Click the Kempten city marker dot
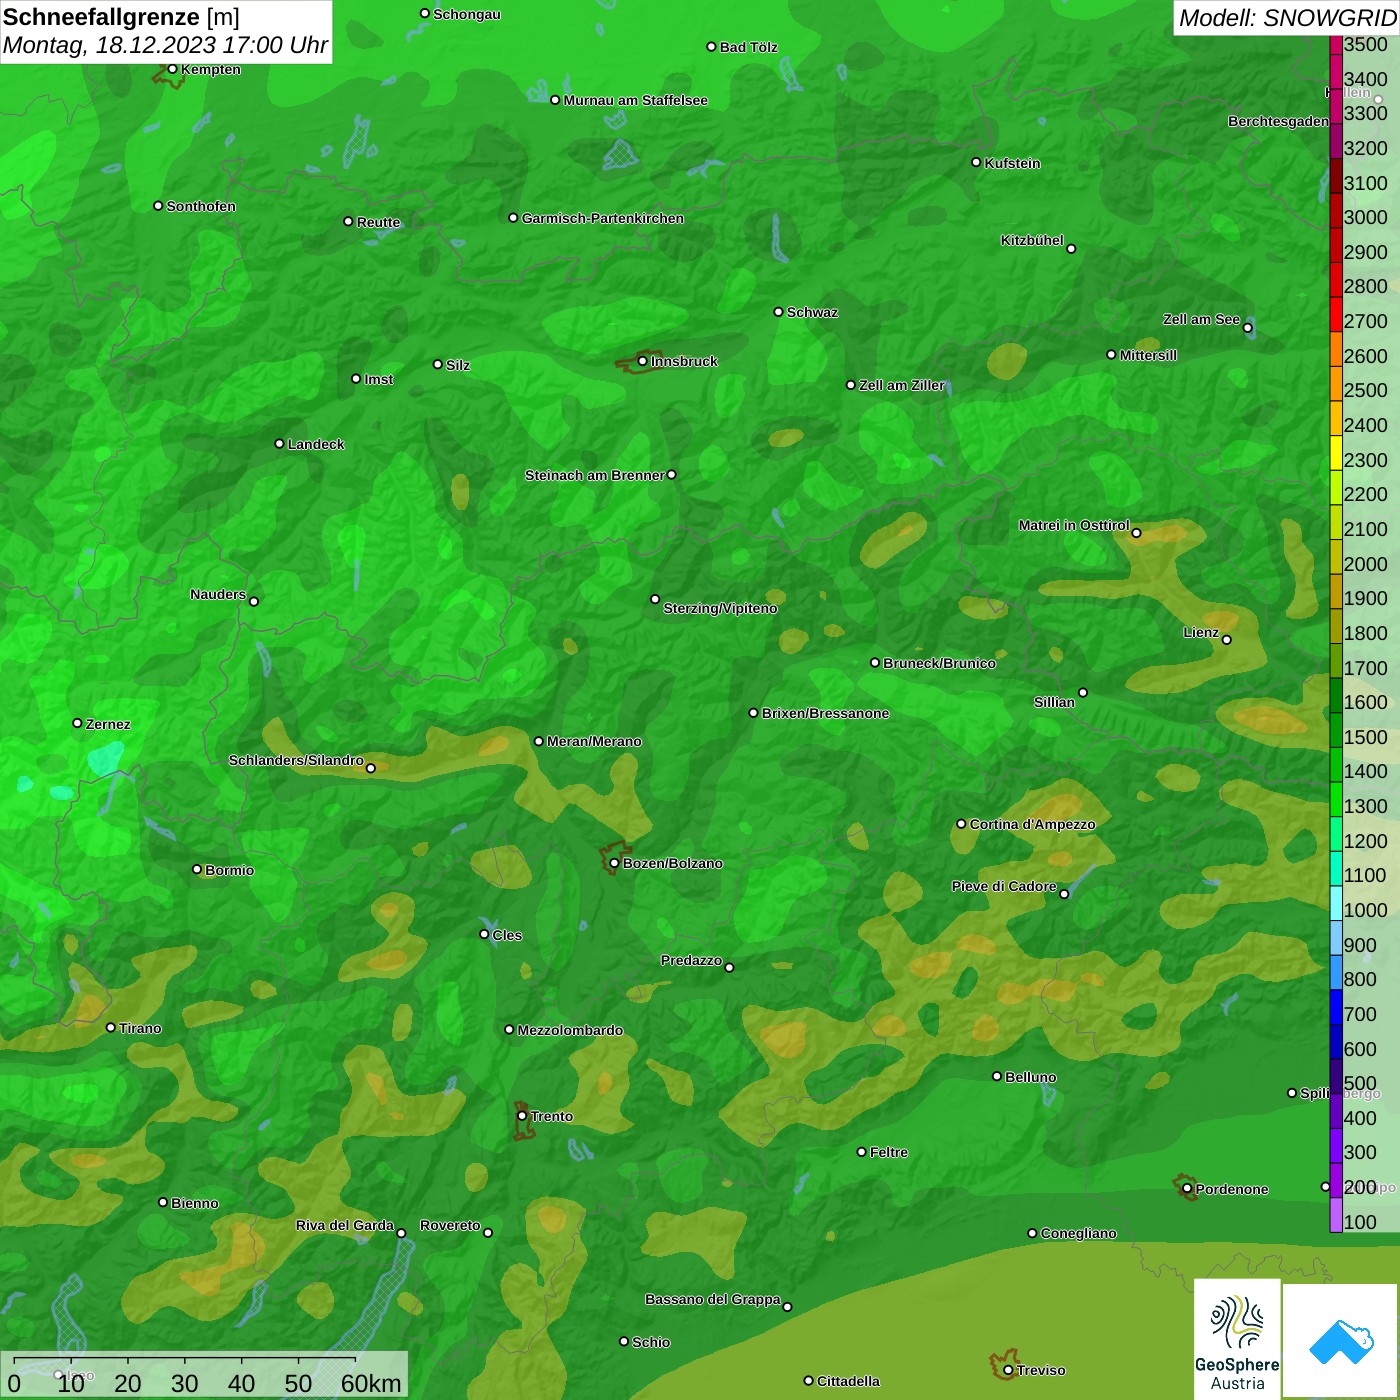Screen dimensions: 1400x1400 [x=172, y=69]
